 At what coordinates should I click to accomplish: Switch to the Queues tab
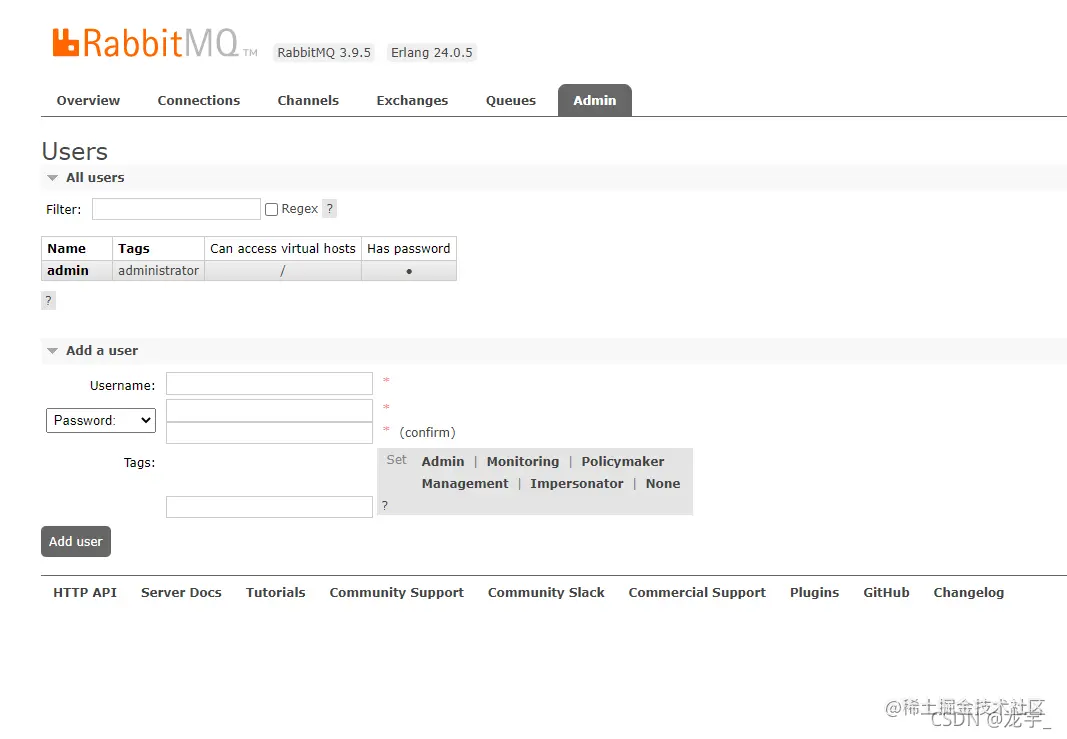click(511, 101)
